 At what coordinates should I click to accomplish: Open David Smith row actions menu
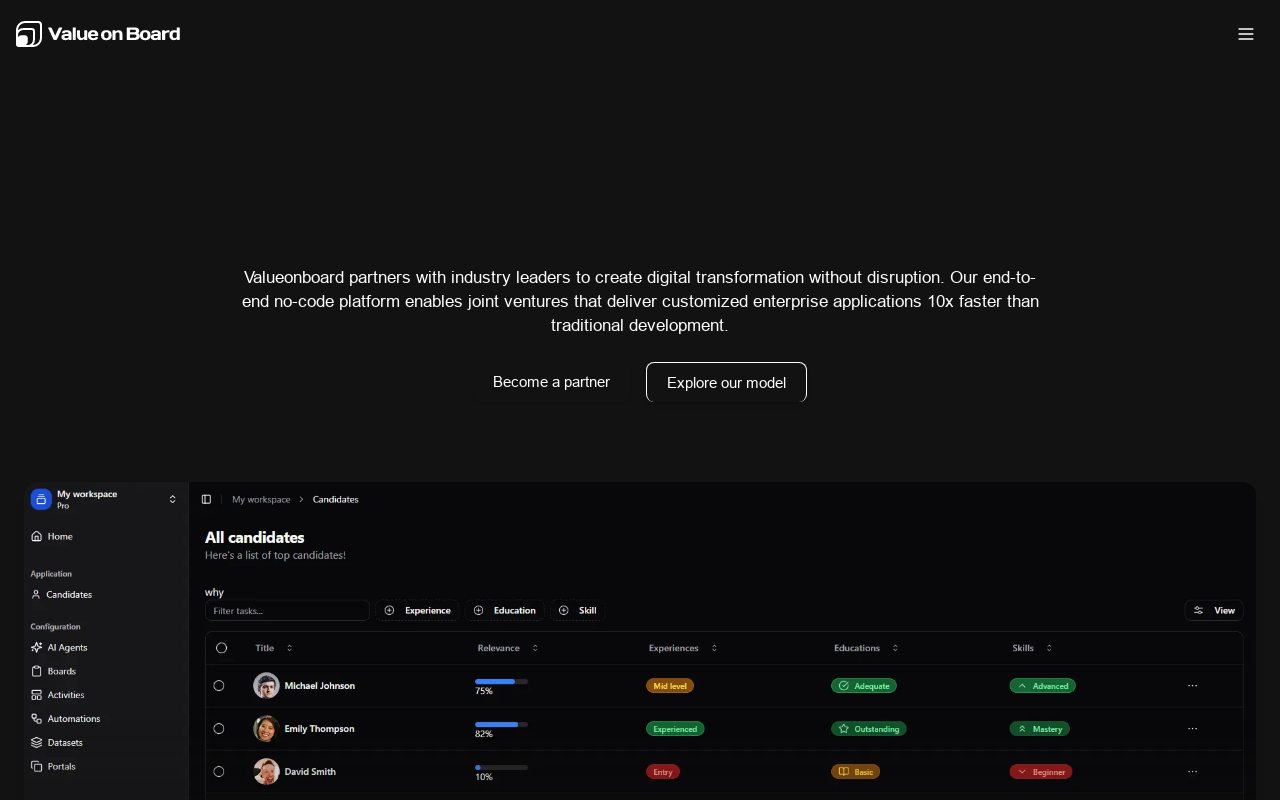(x=1192, y=772)
